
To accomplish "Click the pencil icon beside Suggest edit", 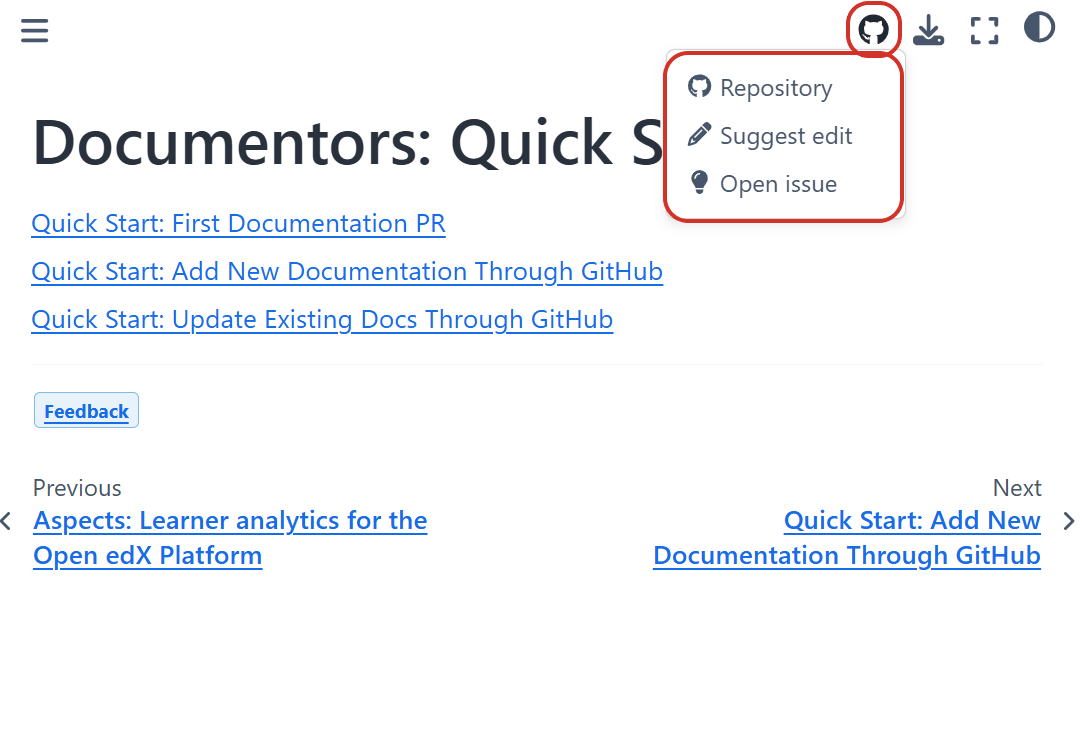I will [x=699, y=135].
